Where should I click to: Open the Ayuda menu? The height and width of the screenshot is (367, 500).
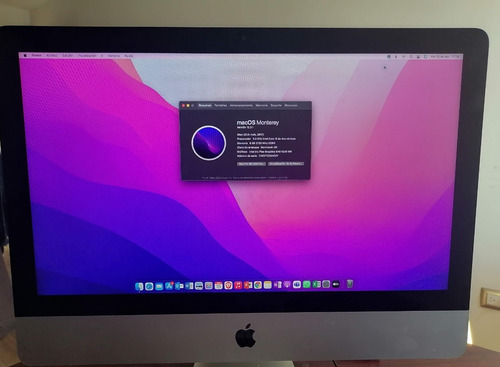(x=129, y=56)
